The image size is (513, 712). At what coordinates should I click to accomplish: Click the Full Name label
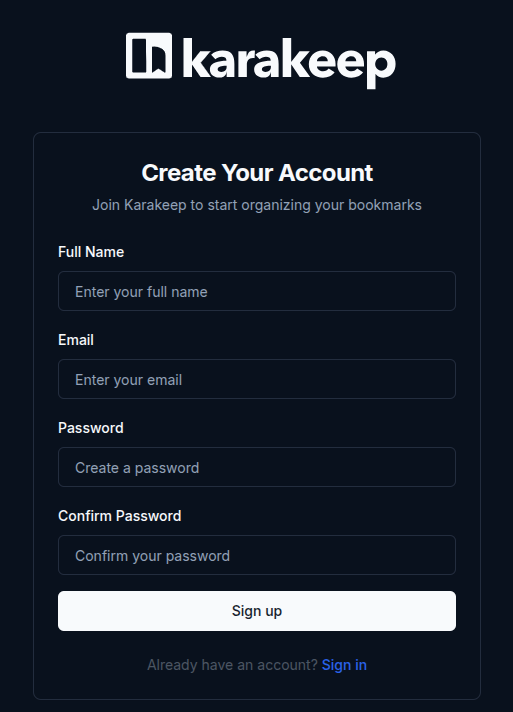click(91, 252)
